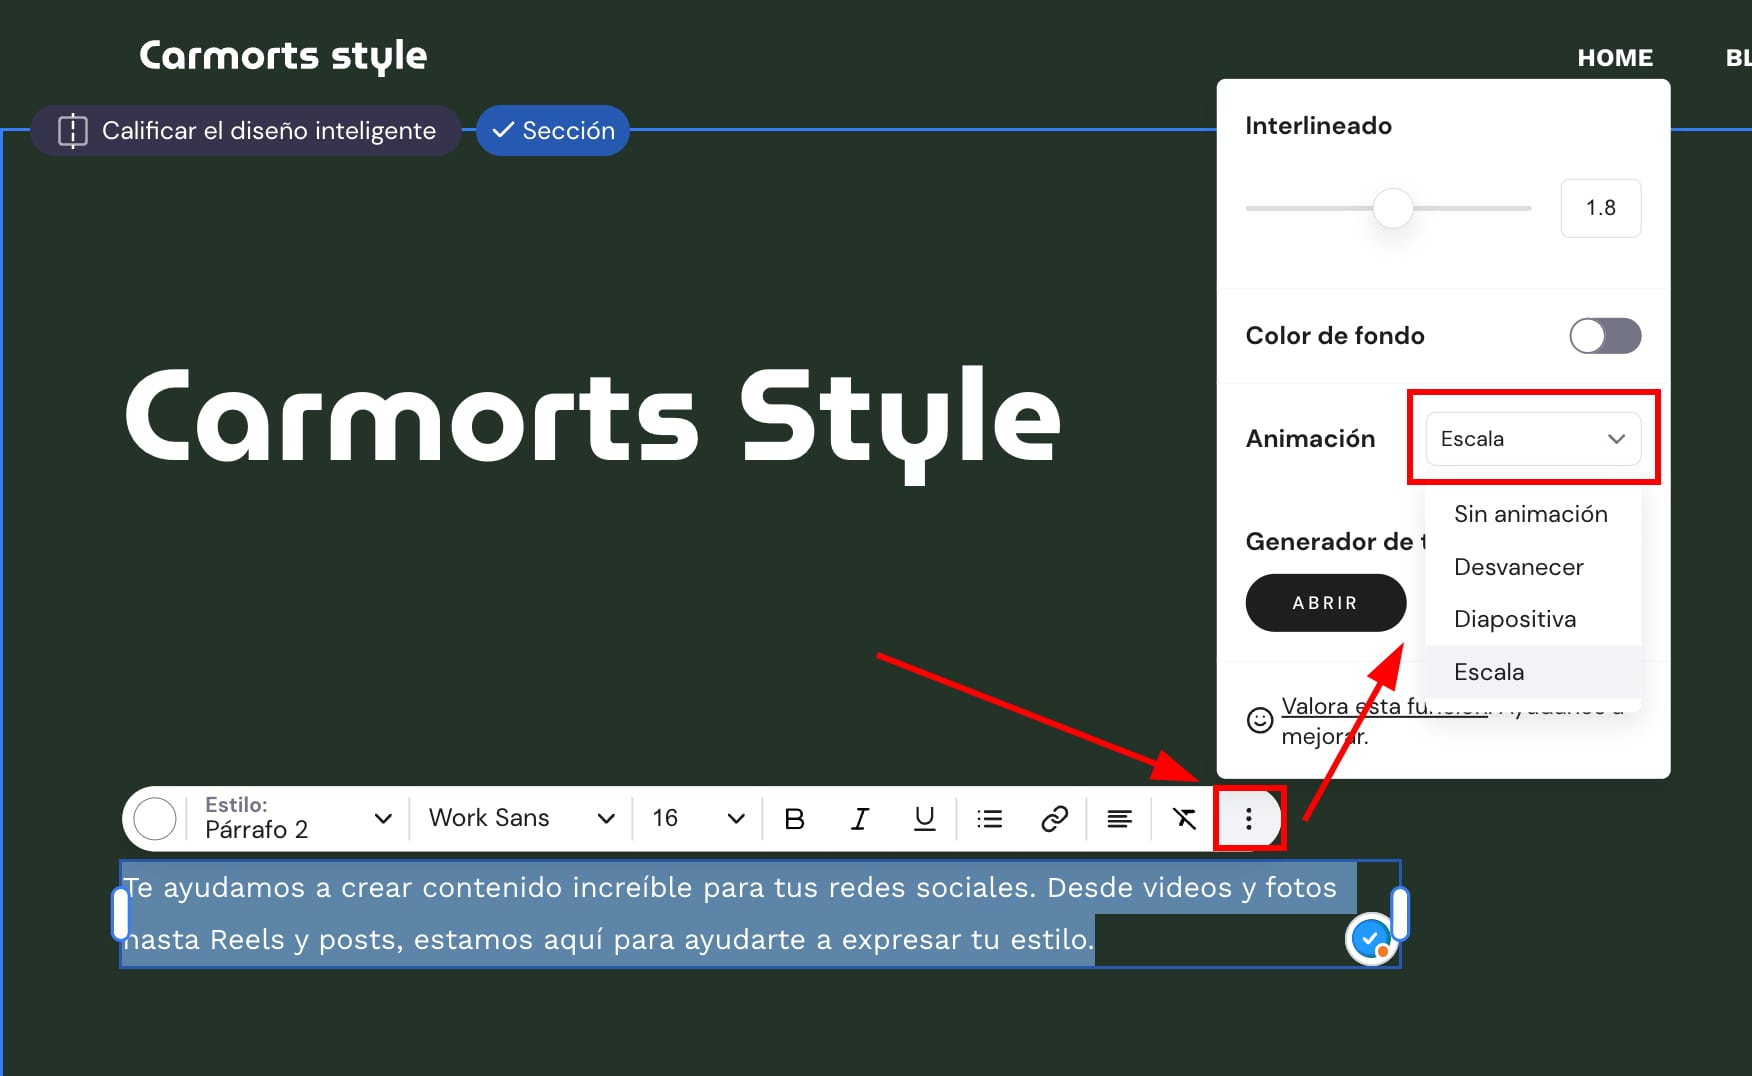Insert a bulleted list
This screenshot has height=1076, width=1752.
[x=989, y=819]
